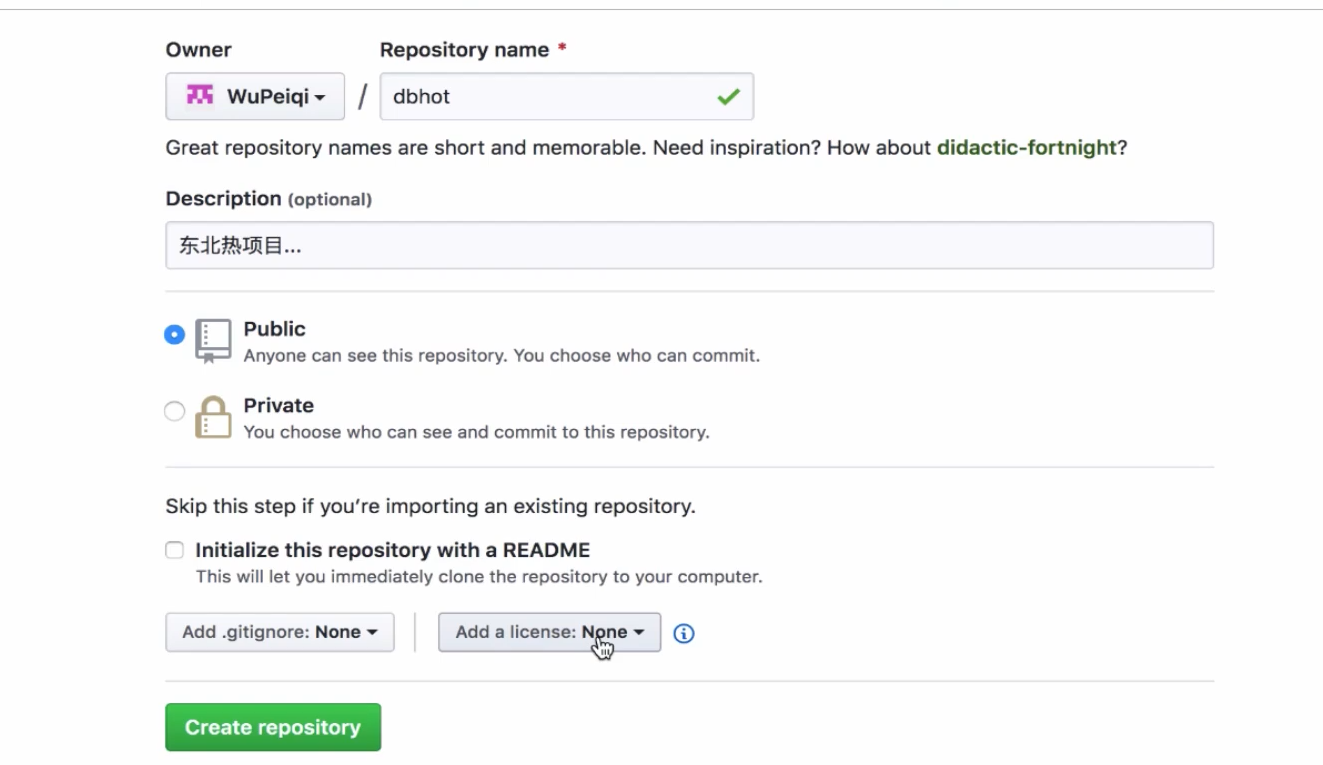Click the Private repository lock icon

[x=213, y=417]
